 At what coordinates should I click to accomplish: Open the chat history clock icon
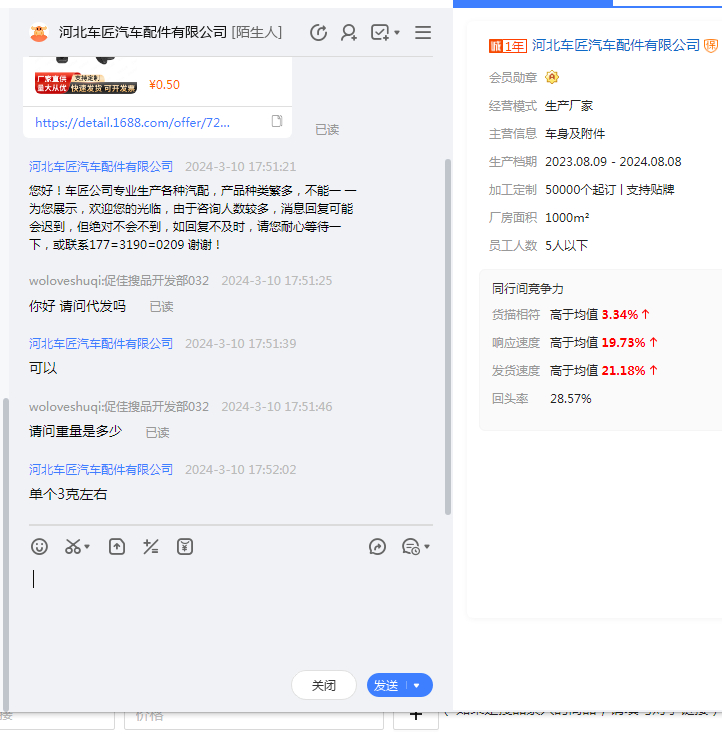coord(318,33)
